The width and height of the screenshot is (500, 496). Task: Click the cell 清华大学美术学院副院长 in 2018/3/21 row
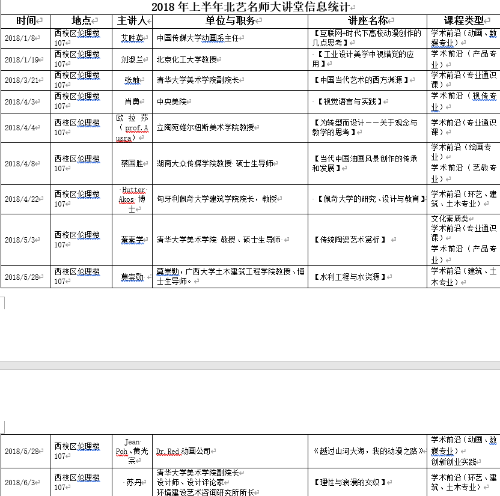pyautogui.click(x=198, y=80)
